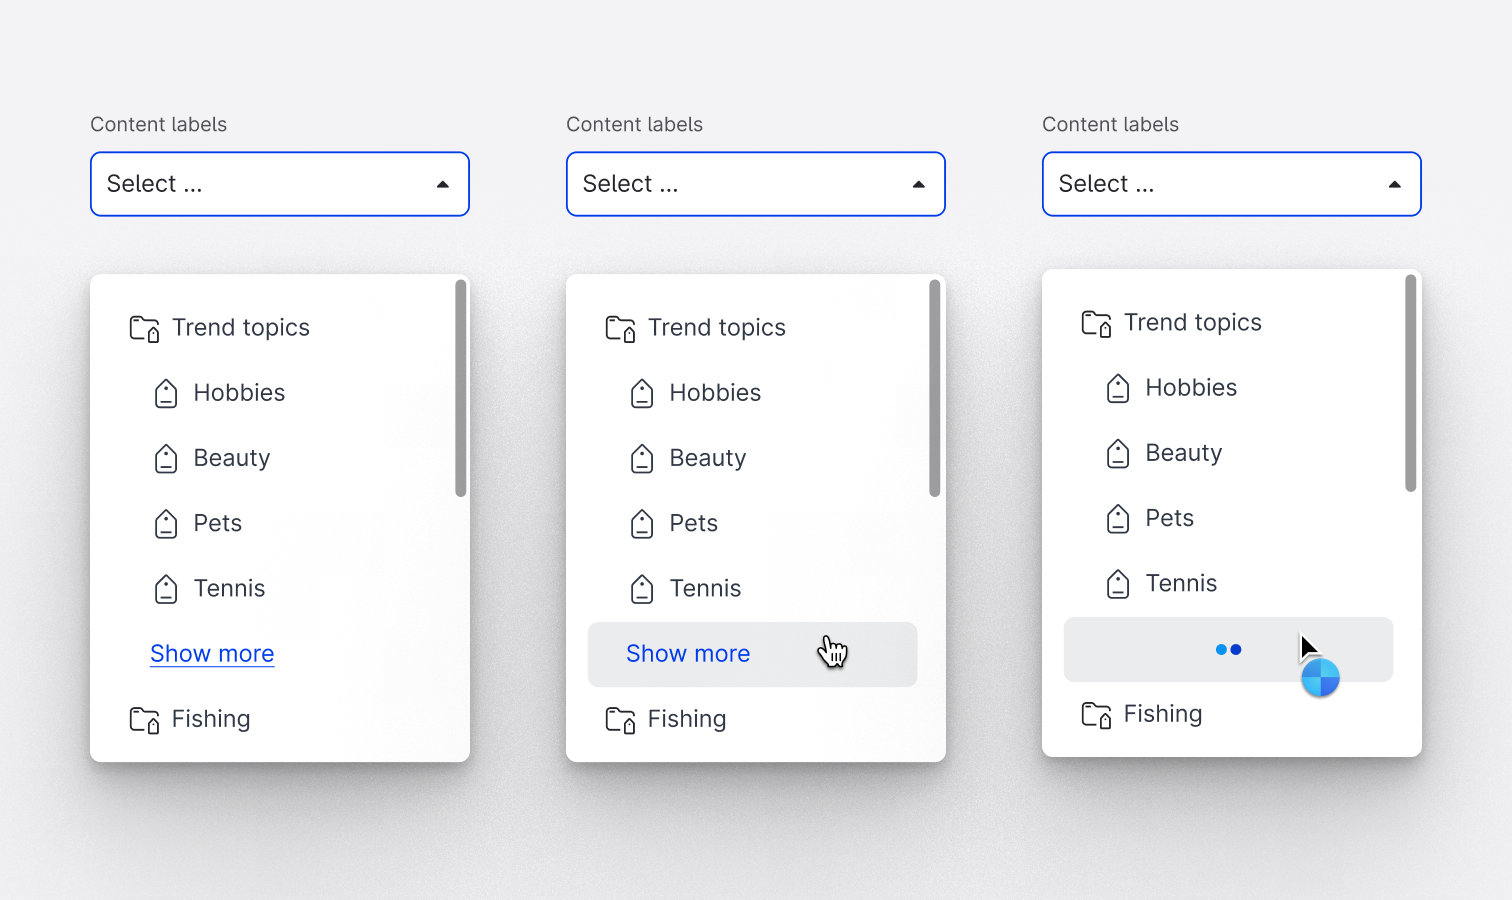Click the scrollbar in the first dropdown list
The height and width of the screenshot is (900, 1512).
click(x=460, y=388)
